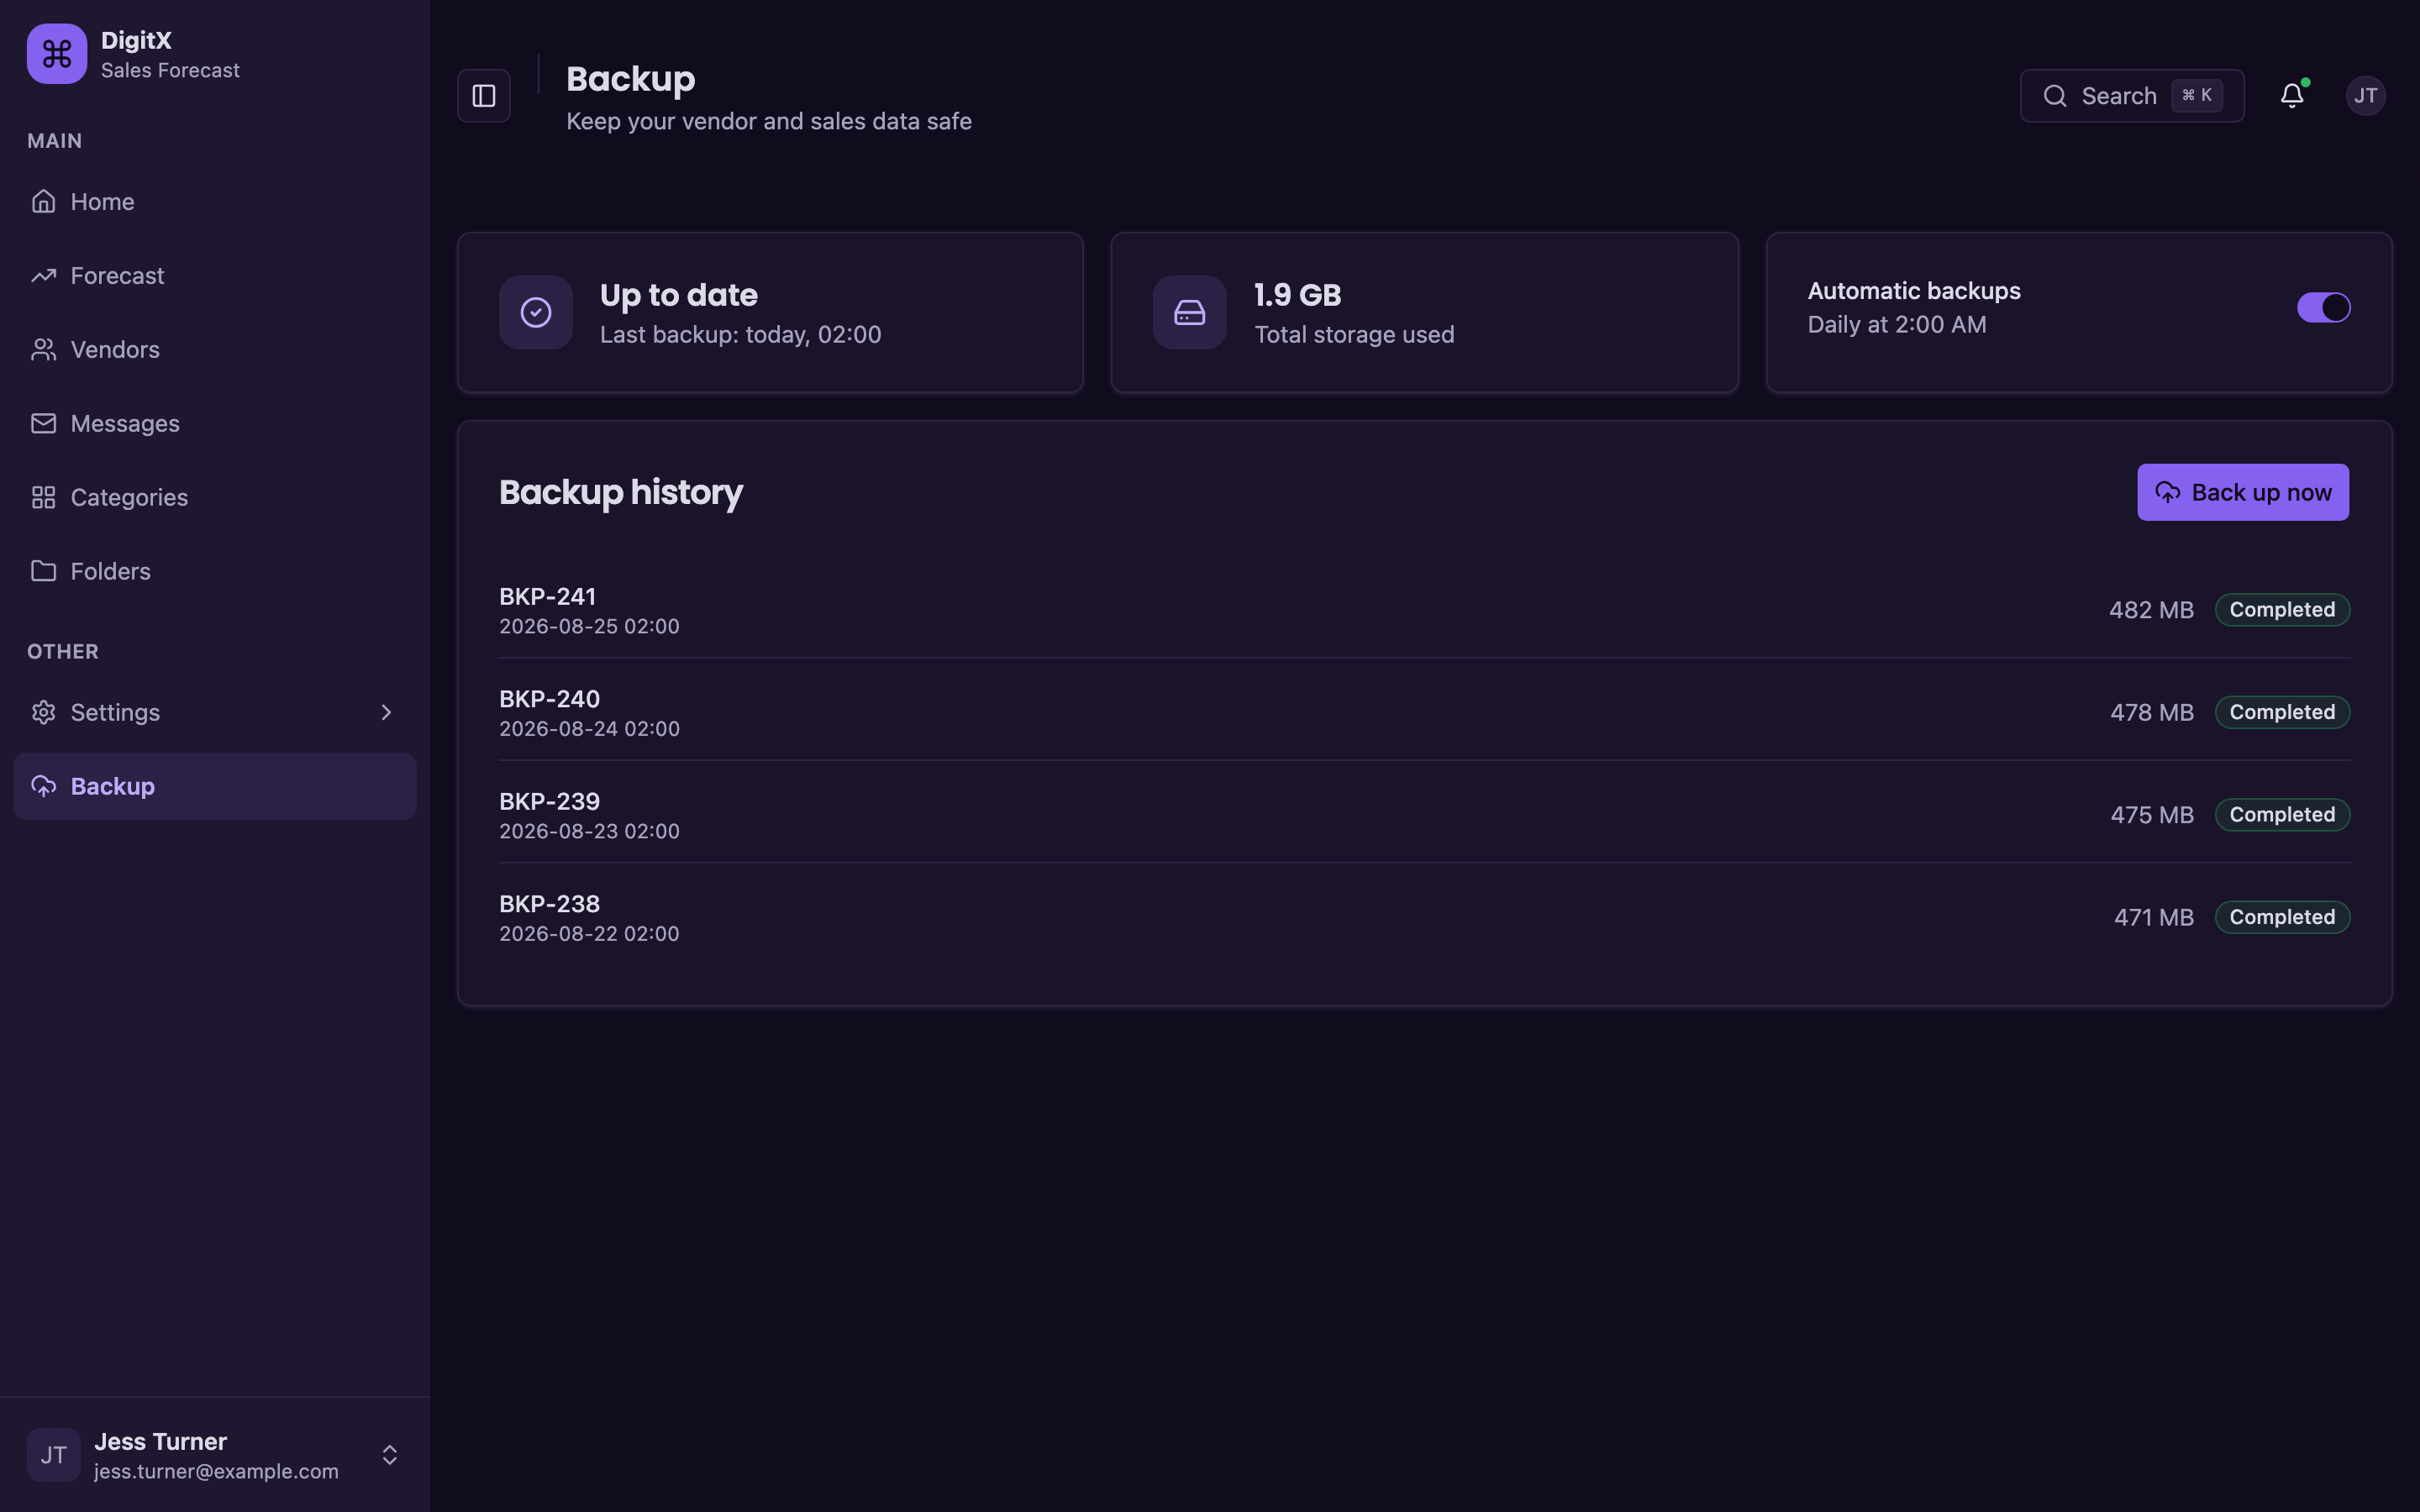Open notifications bell icon

click(2292, 96)
